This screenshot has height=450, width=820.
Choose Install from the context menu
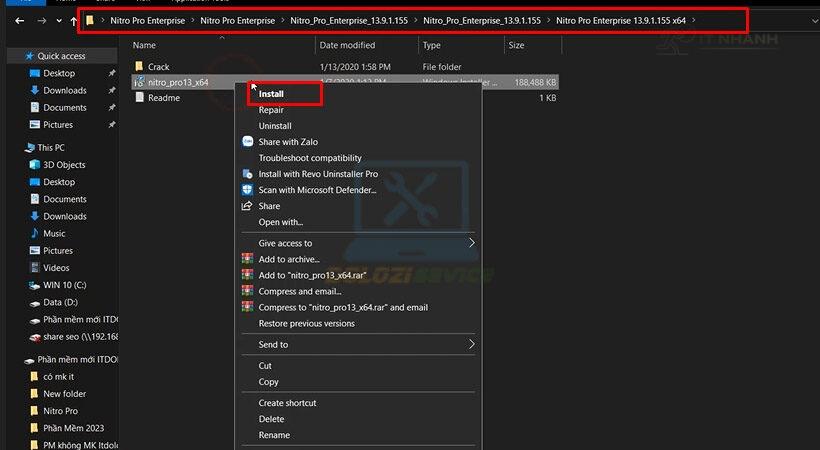point(271,94)
